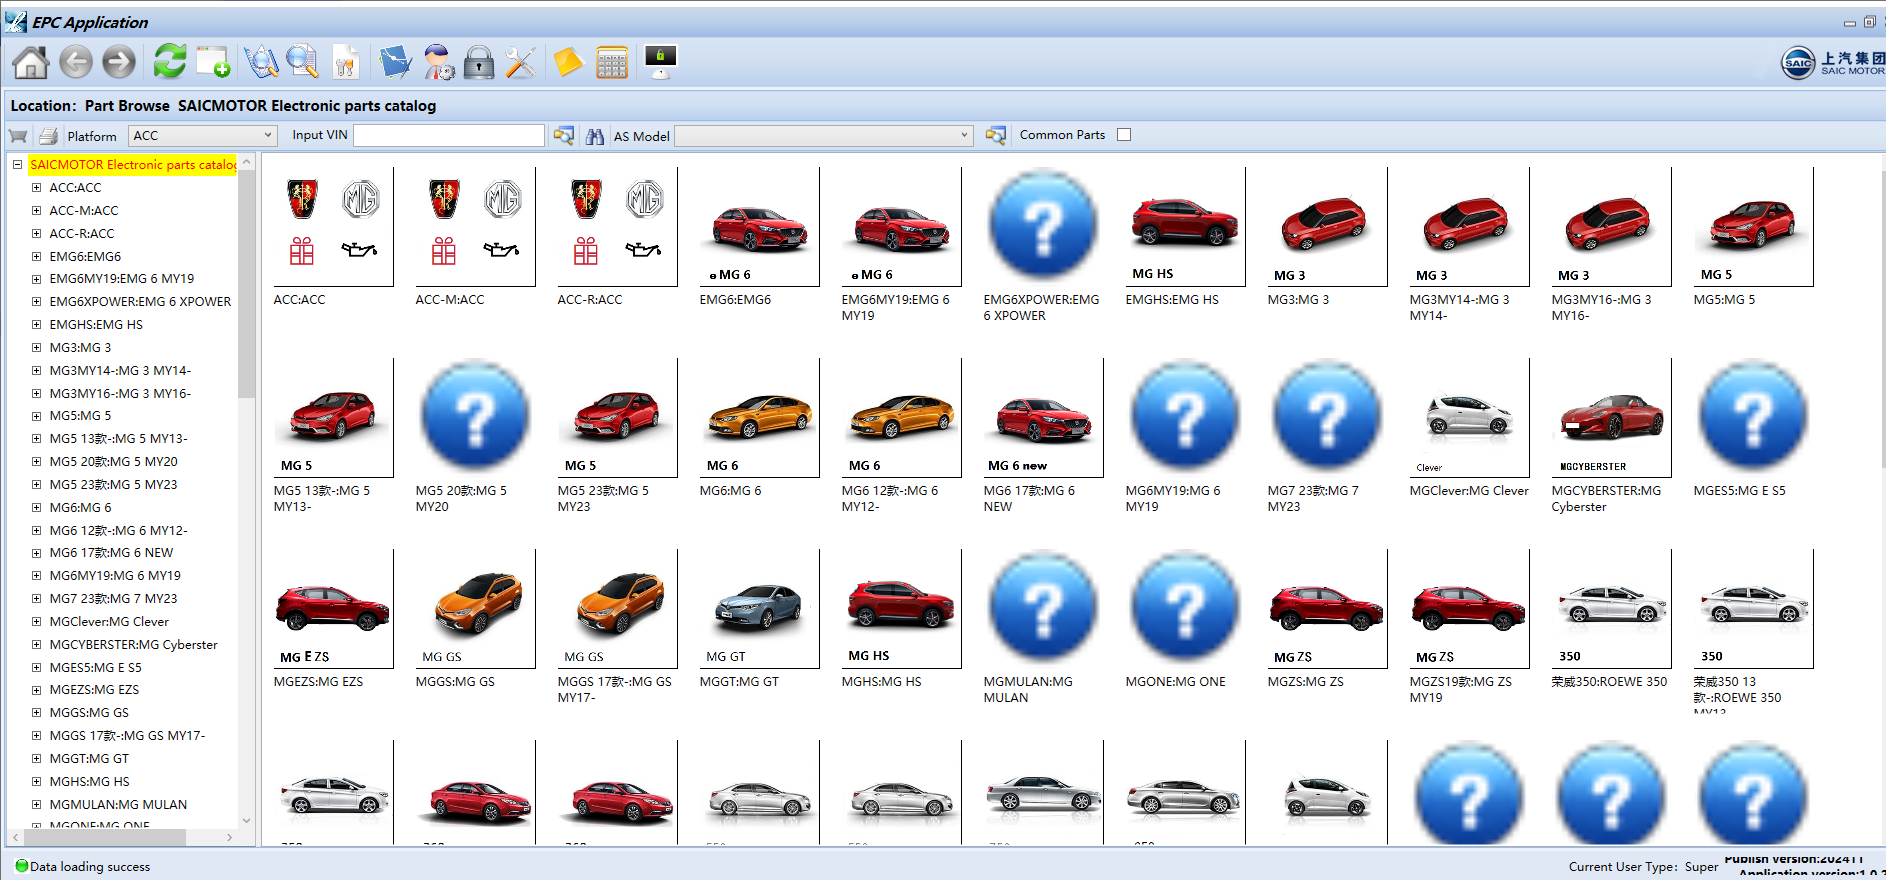Open the blue notebook with pen icon

click(396, 62)
